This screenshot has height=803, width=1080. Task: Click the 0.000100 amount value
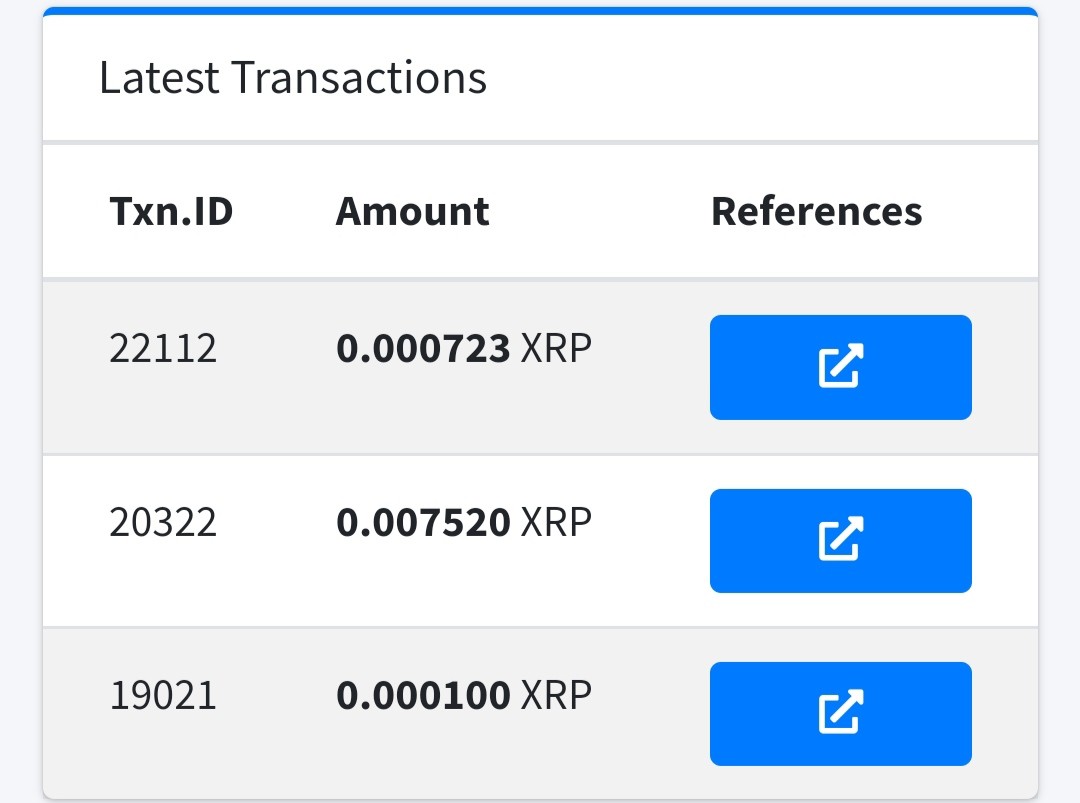[423, 695]
